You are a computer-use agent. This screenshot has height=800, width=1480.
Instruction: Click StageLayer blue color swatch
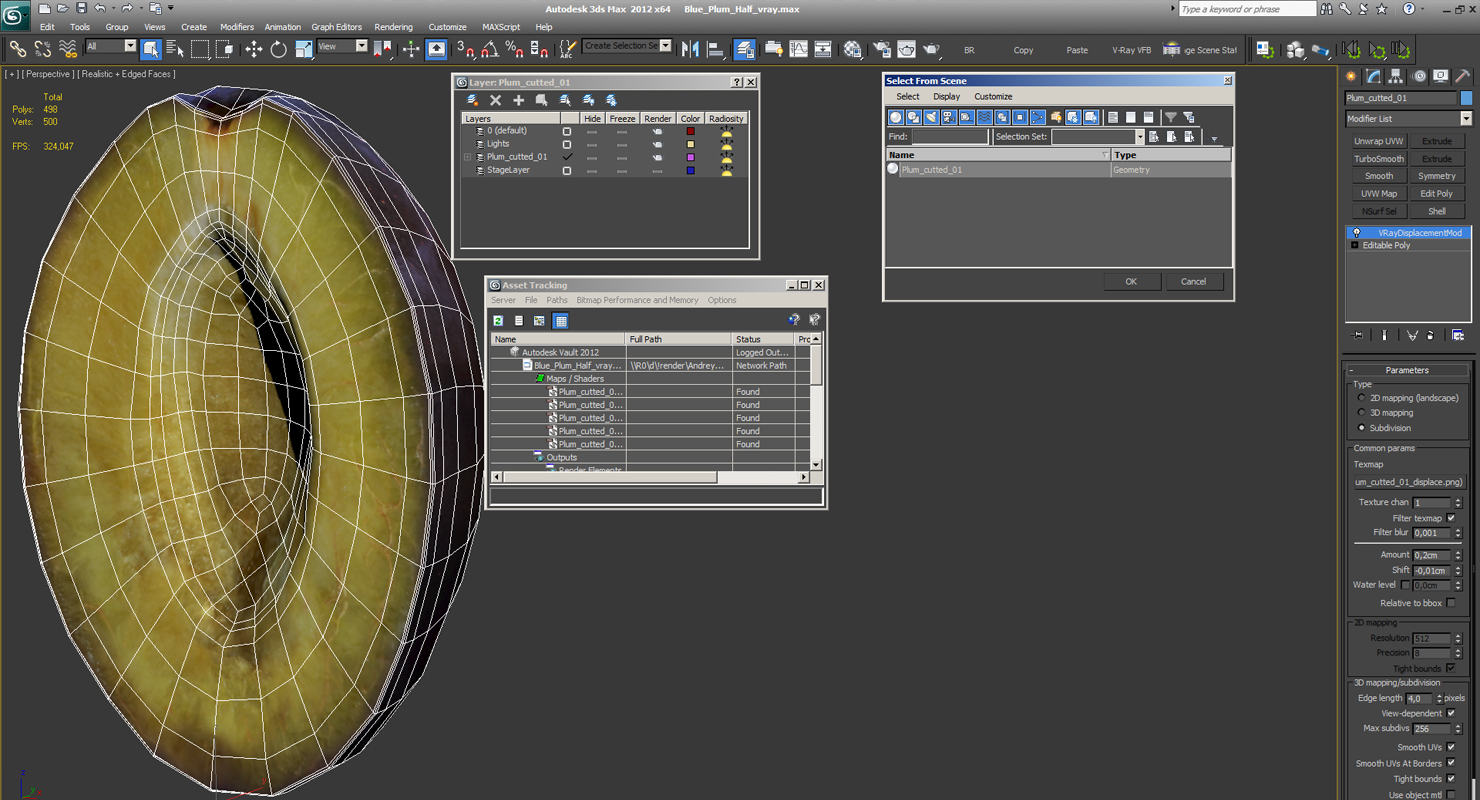[690, 170]
